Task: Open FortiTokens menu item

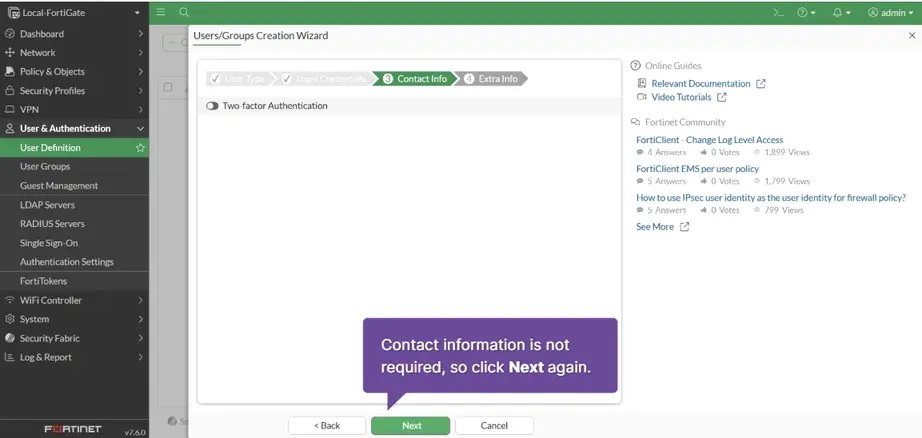Action: 74,281
